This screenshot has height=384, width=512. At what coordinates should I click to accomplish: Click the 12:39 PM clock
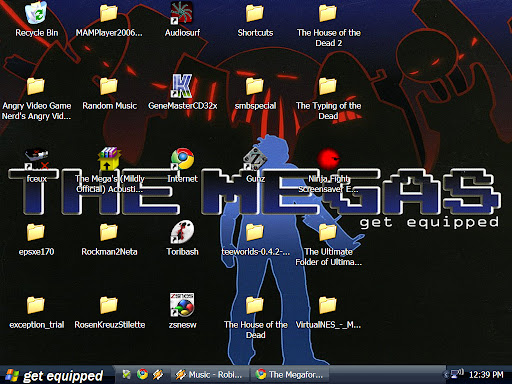486,375
